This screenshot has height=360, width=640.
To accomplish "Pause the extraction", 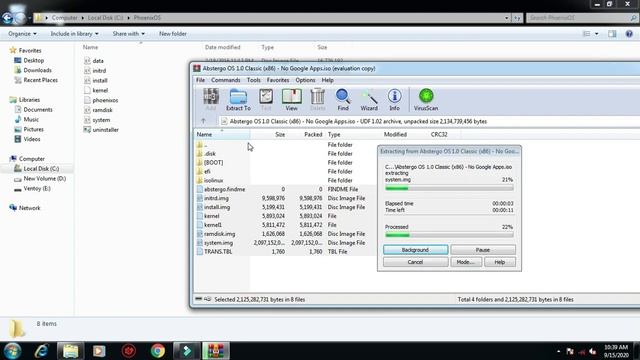I will tap(483, 250).
